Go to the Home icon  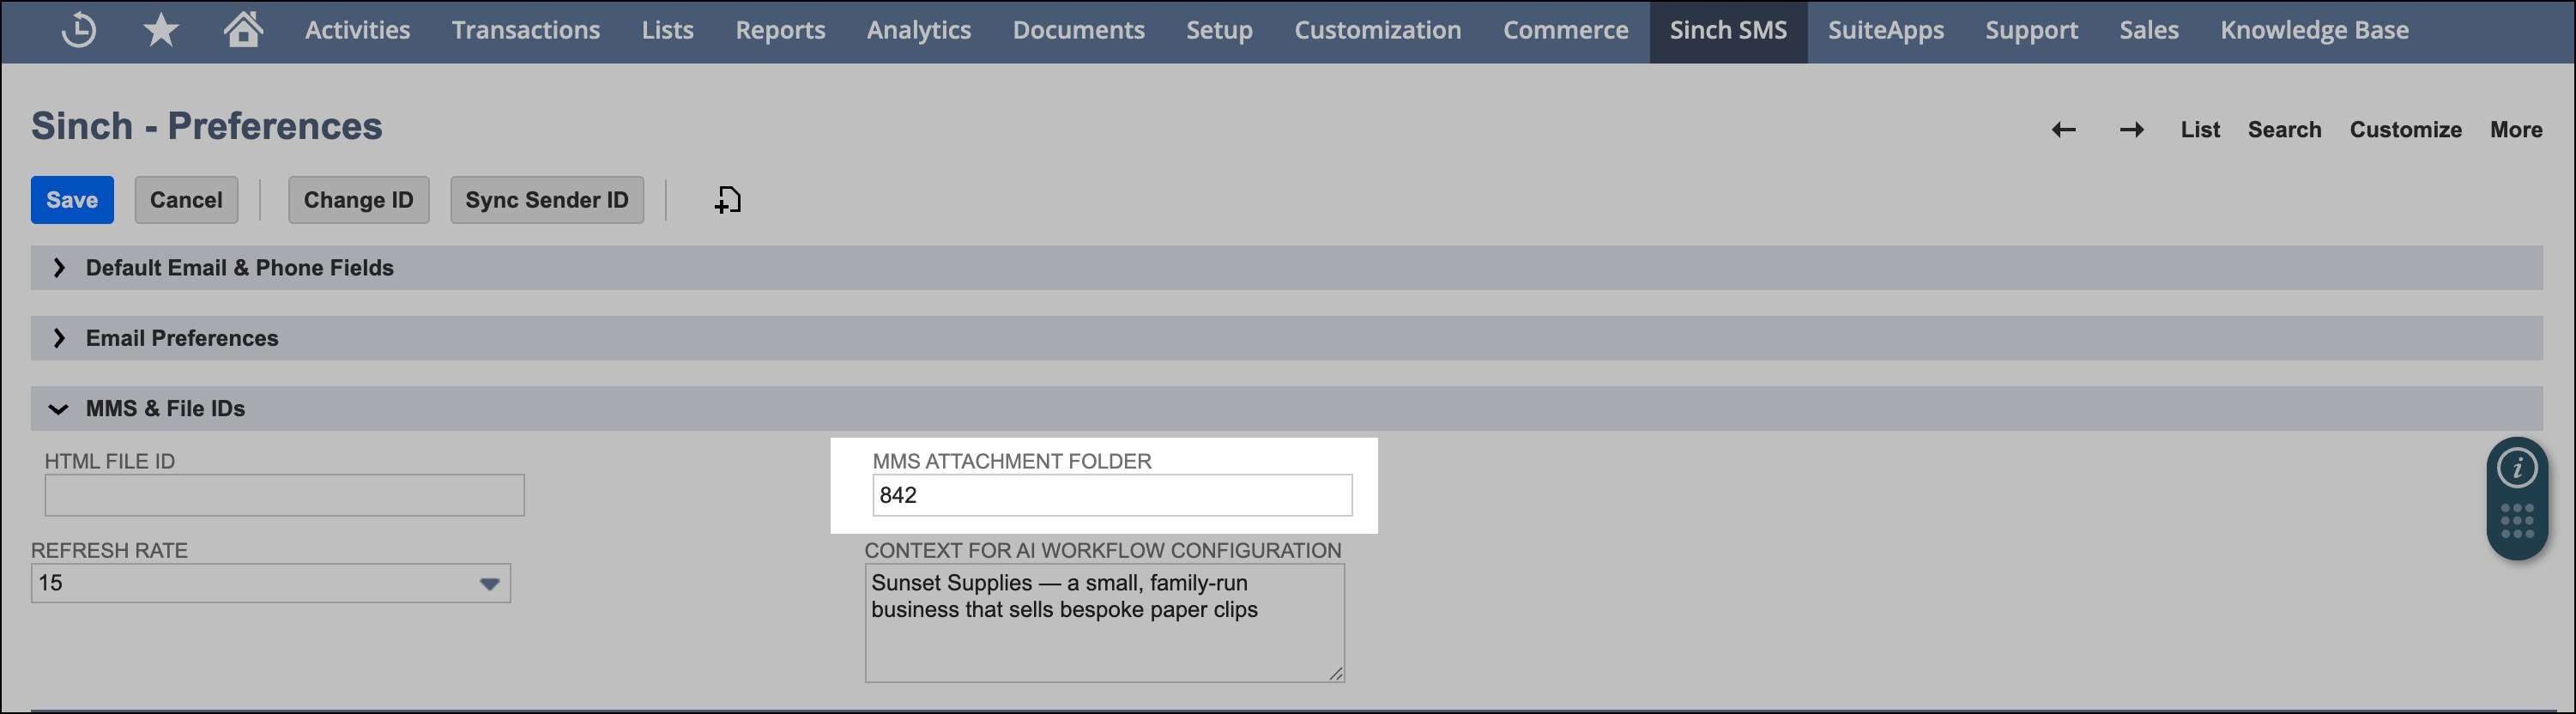point(243,29)
